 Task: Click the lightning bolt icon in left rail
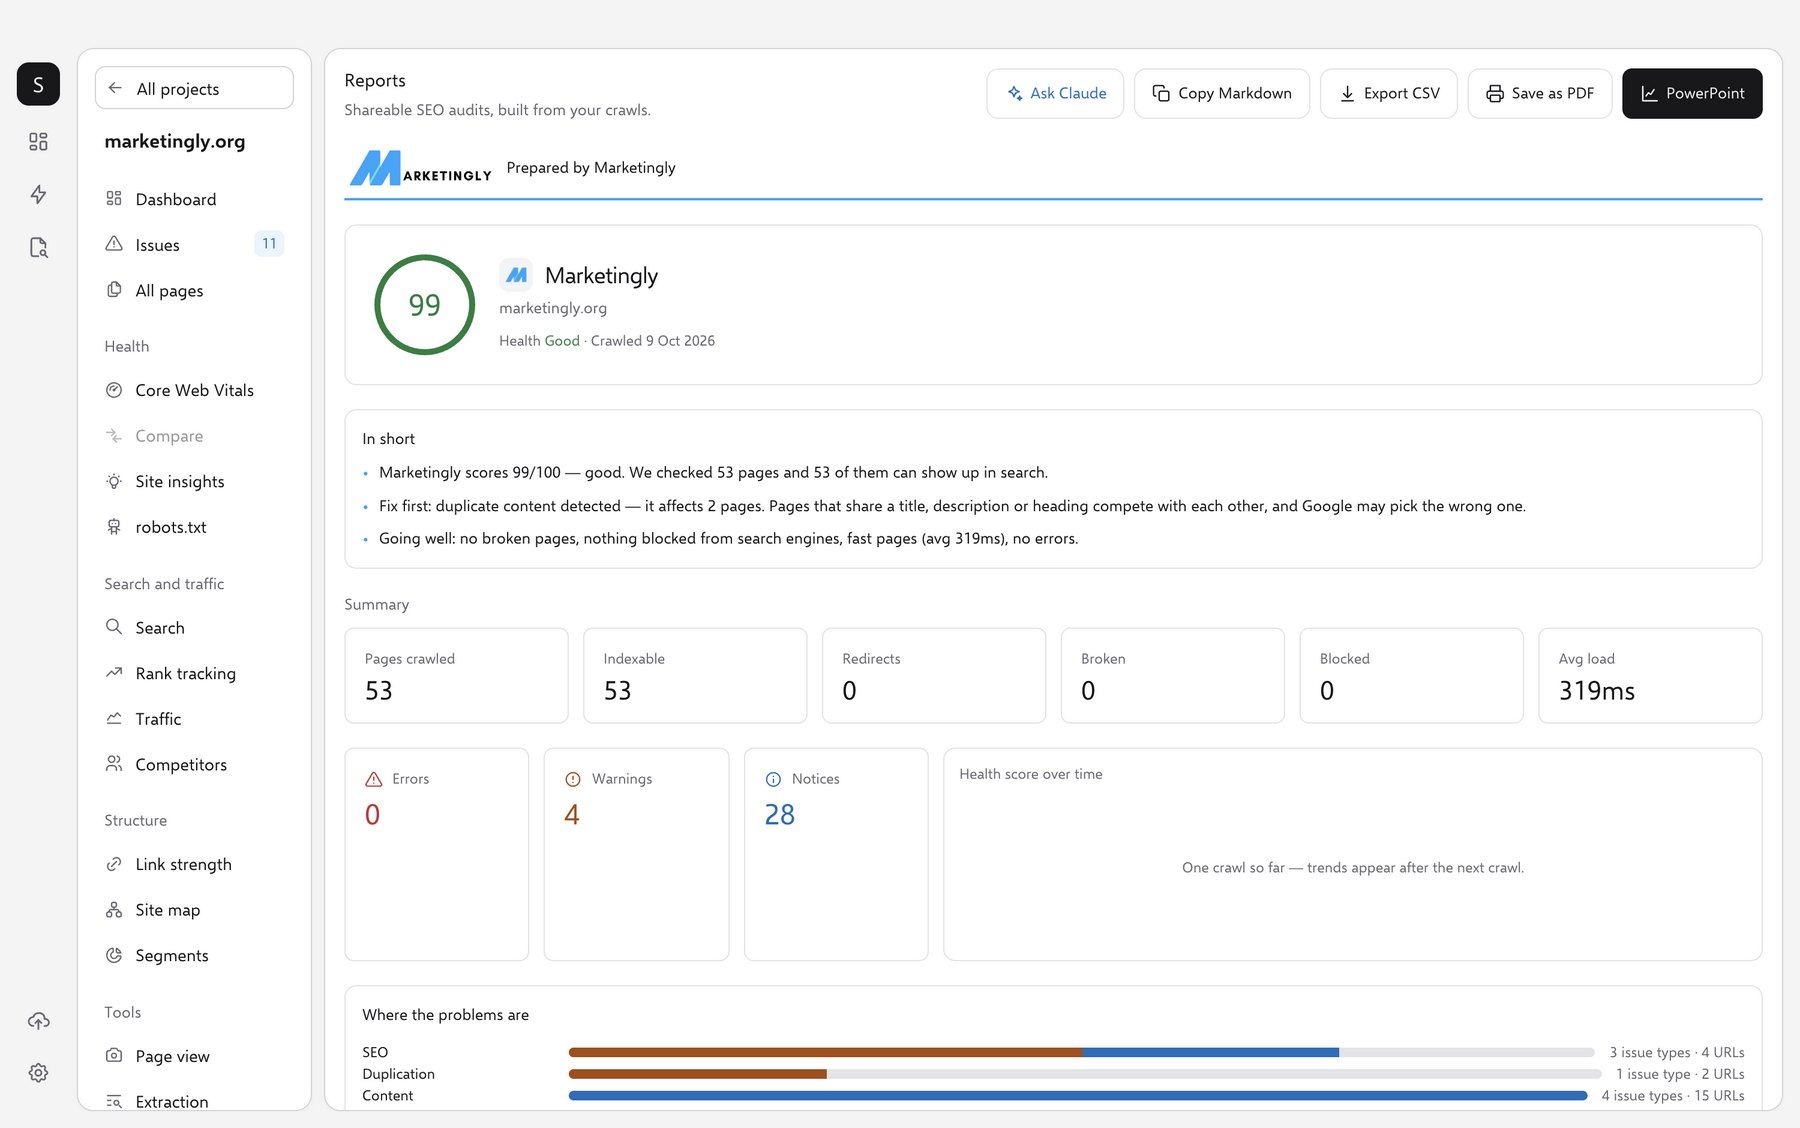[38, 194]
